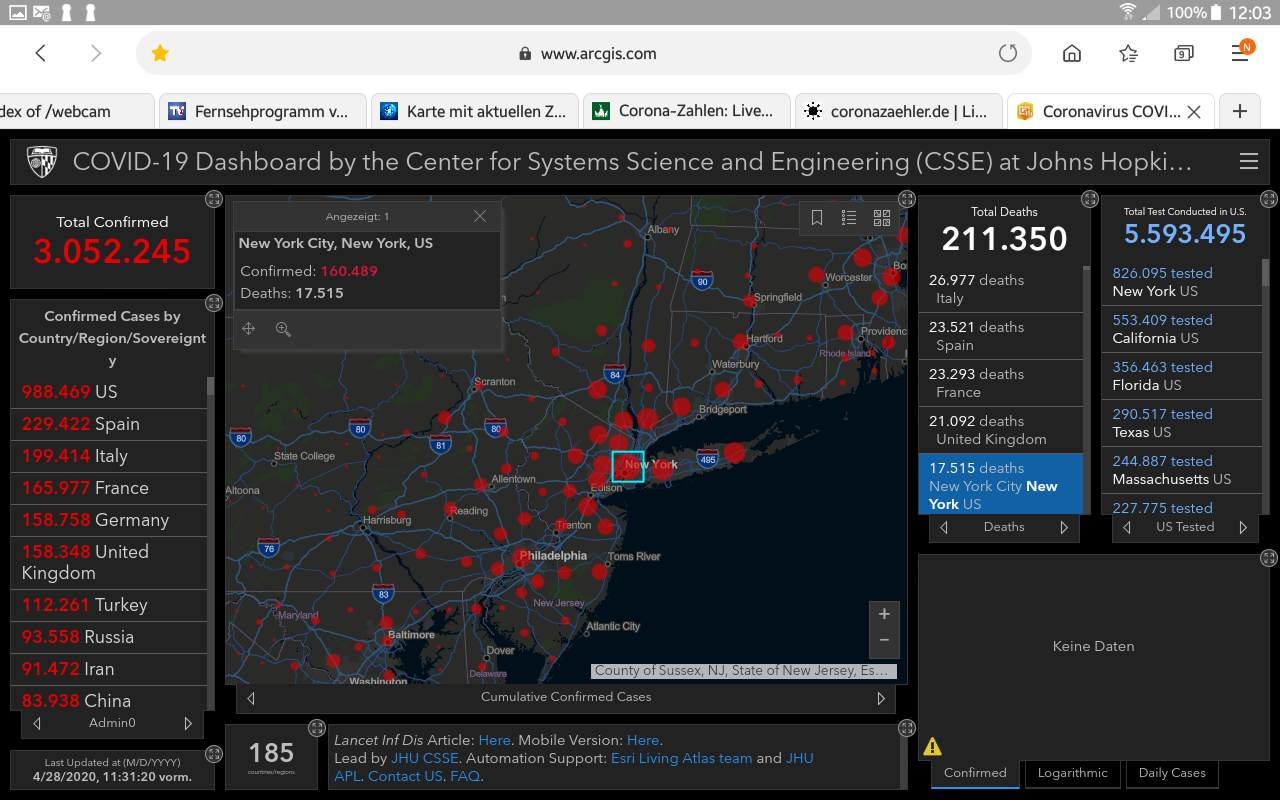Image resolution: width=1280 pixels, height=800 pixels.
Task: Expand the chart panel with Keine Daten
Action: [x=1269, y=558]
